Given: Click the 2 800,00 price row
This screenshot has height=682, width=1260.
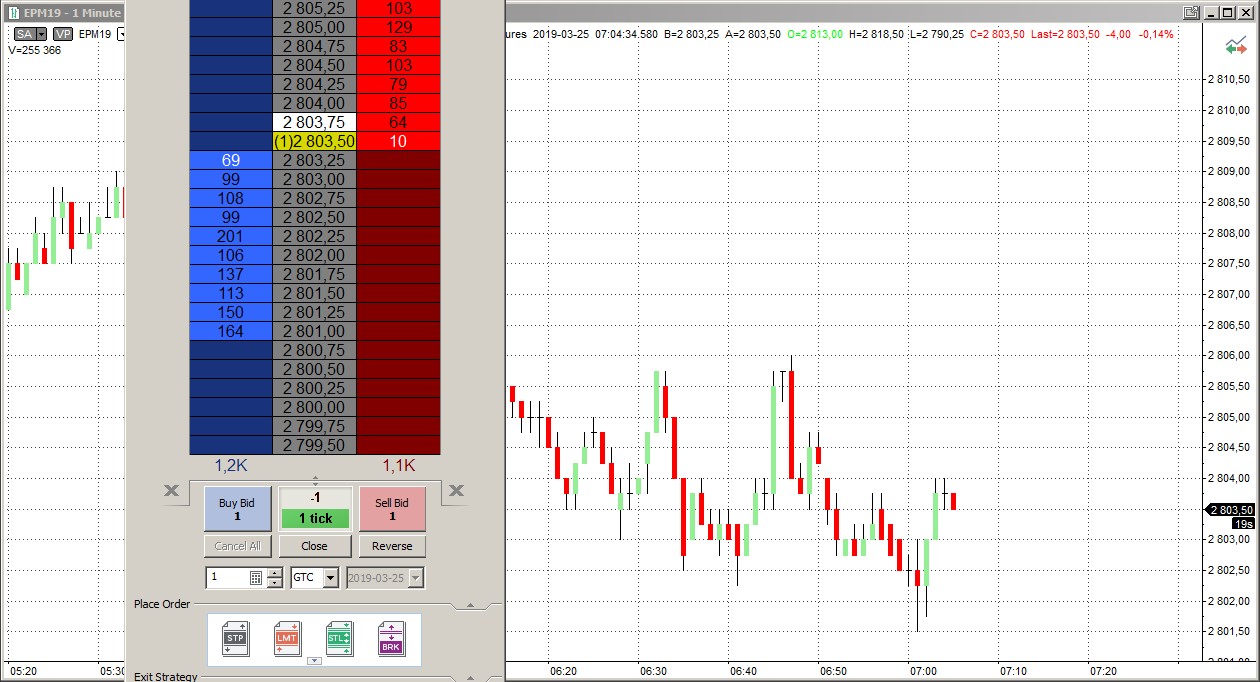Looking at the screenshot, I should pos(314,407).
